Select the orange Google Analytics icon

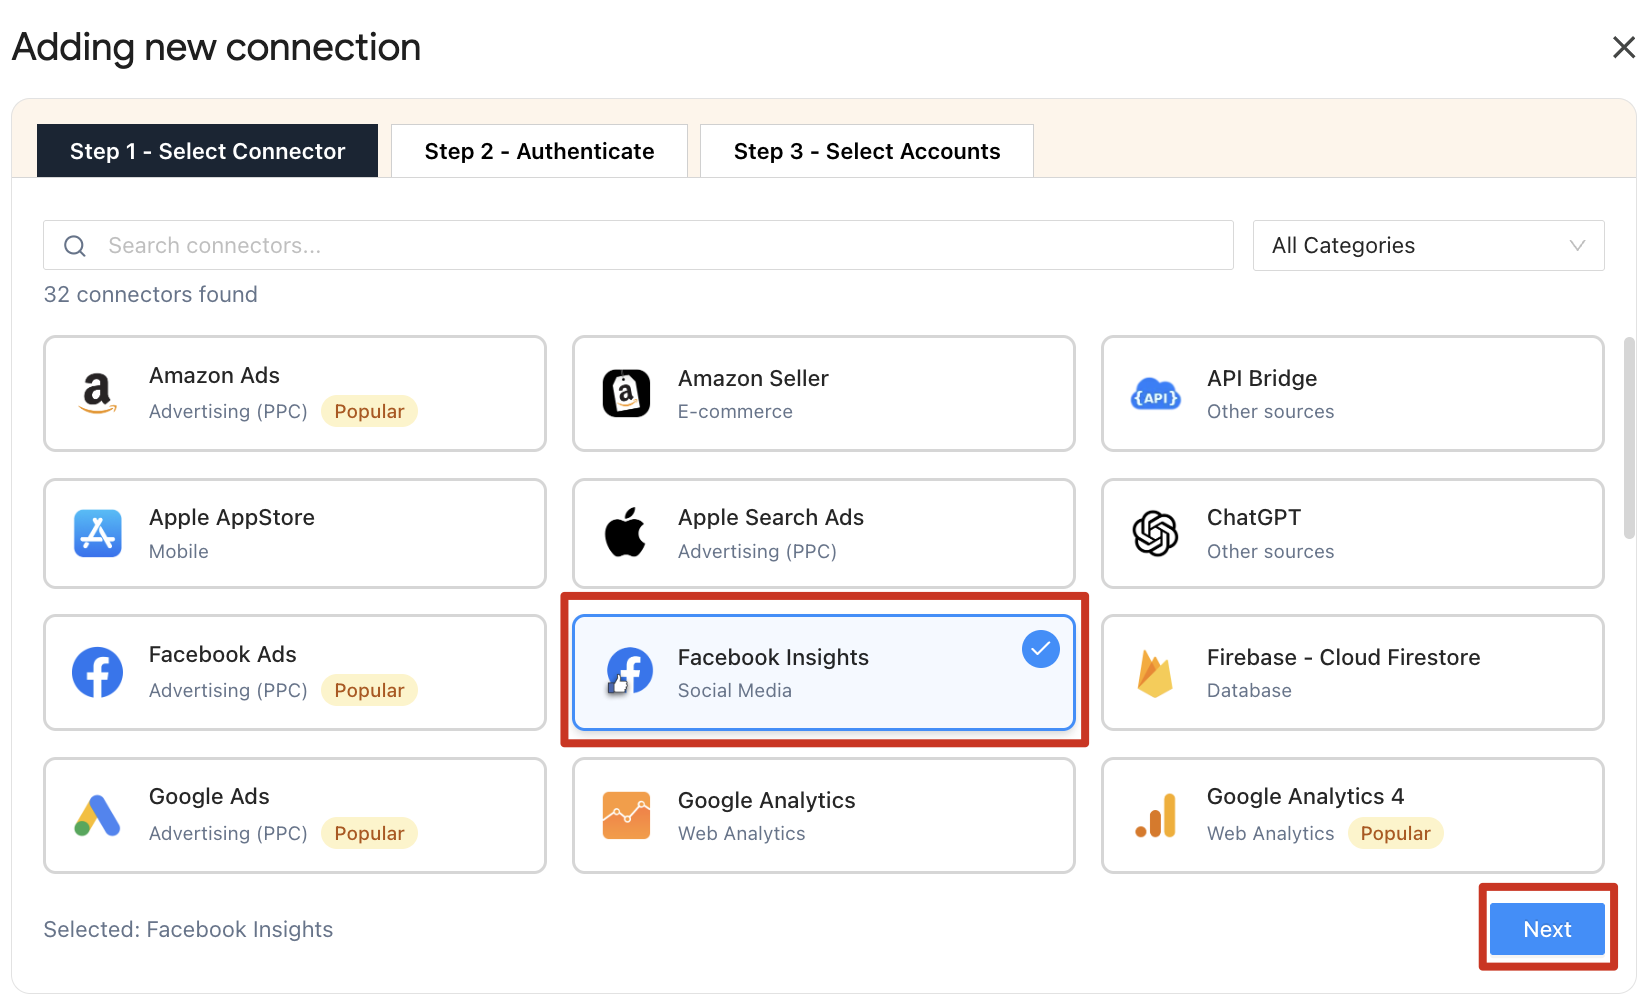(x=626, y=815)
